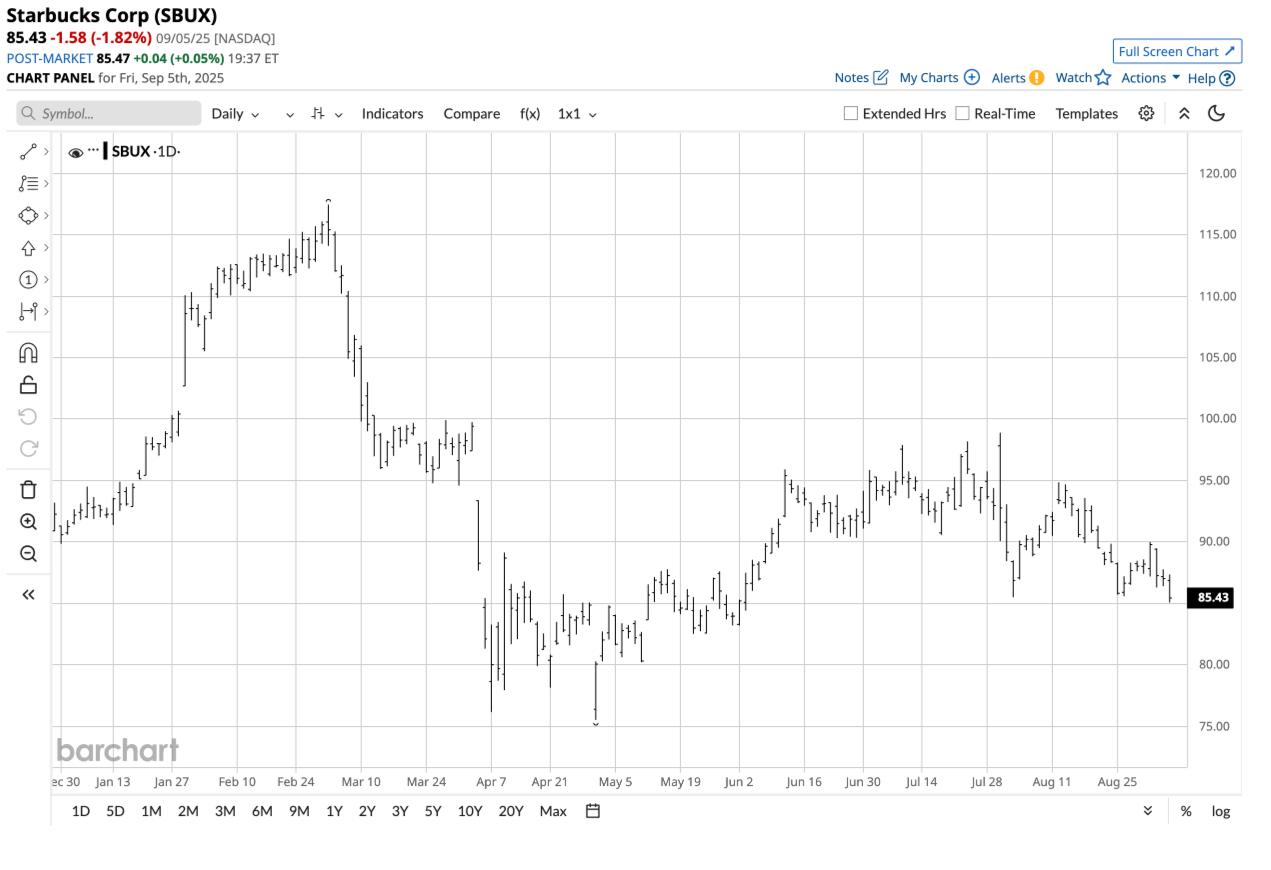Viewport: 1271px width, 870px height.
Task: Click the Notes pencil icon
Action: (x=881, y=77)
